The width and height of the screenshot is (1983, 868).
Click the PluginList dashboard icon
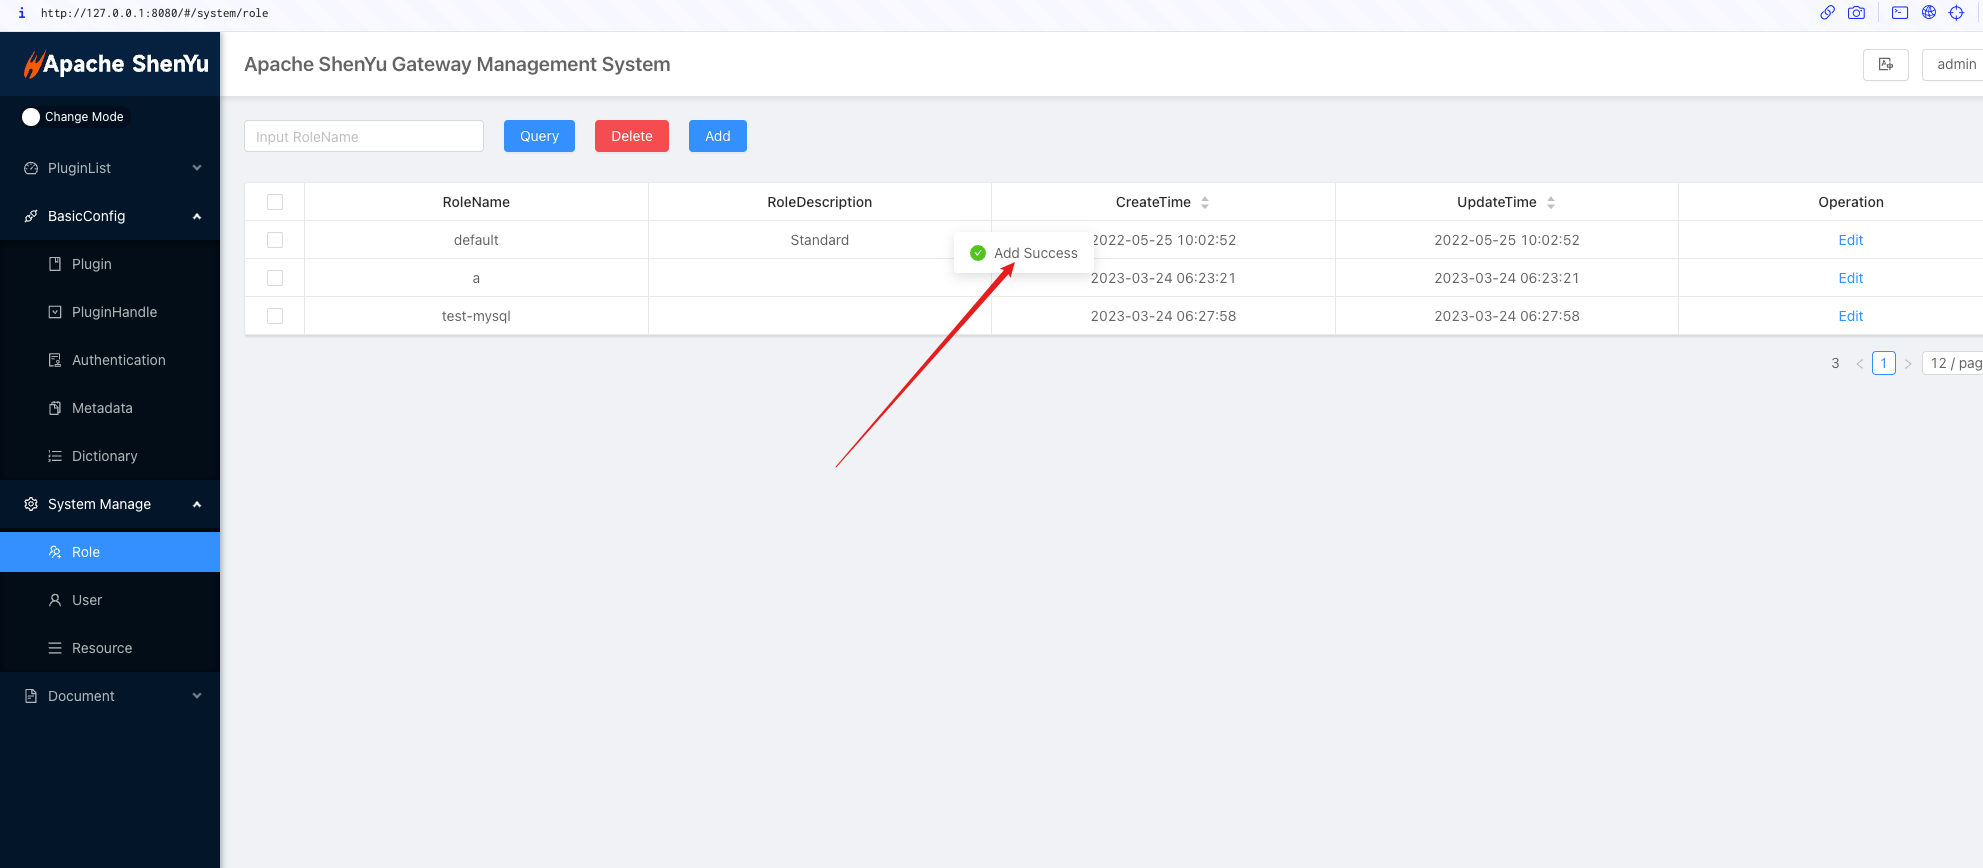pyautogui.click(x=31, y=168)
